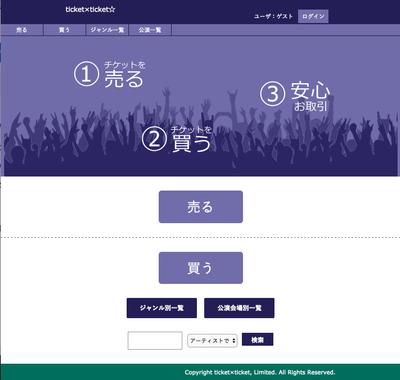
Task: Expand the アーティストで search-type dropdown
Action: point(212,341)
